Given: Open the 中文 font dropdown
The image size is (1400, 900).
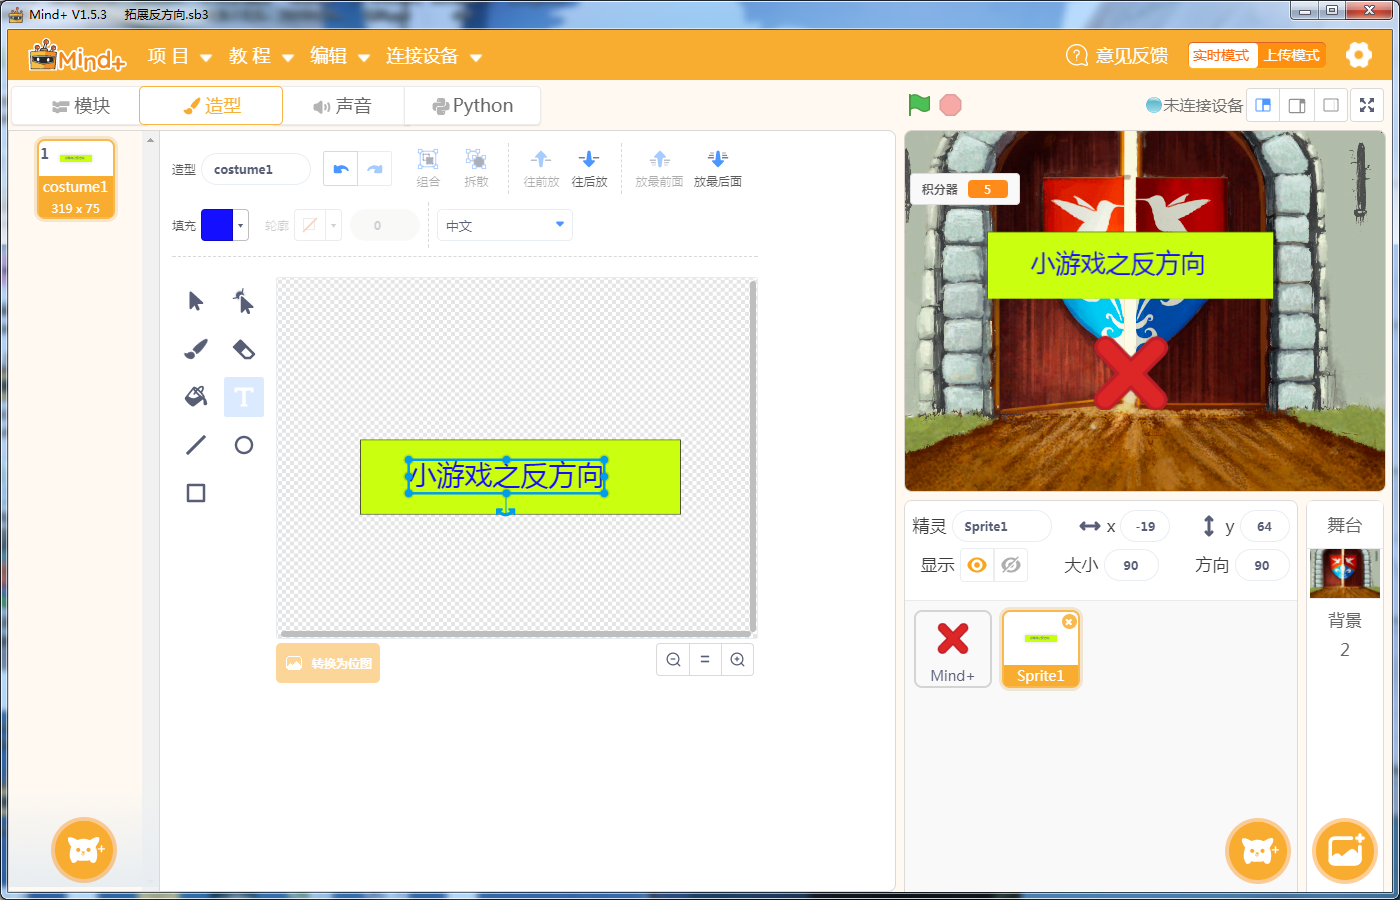Looking at the screenshot, I should (505, 225).
